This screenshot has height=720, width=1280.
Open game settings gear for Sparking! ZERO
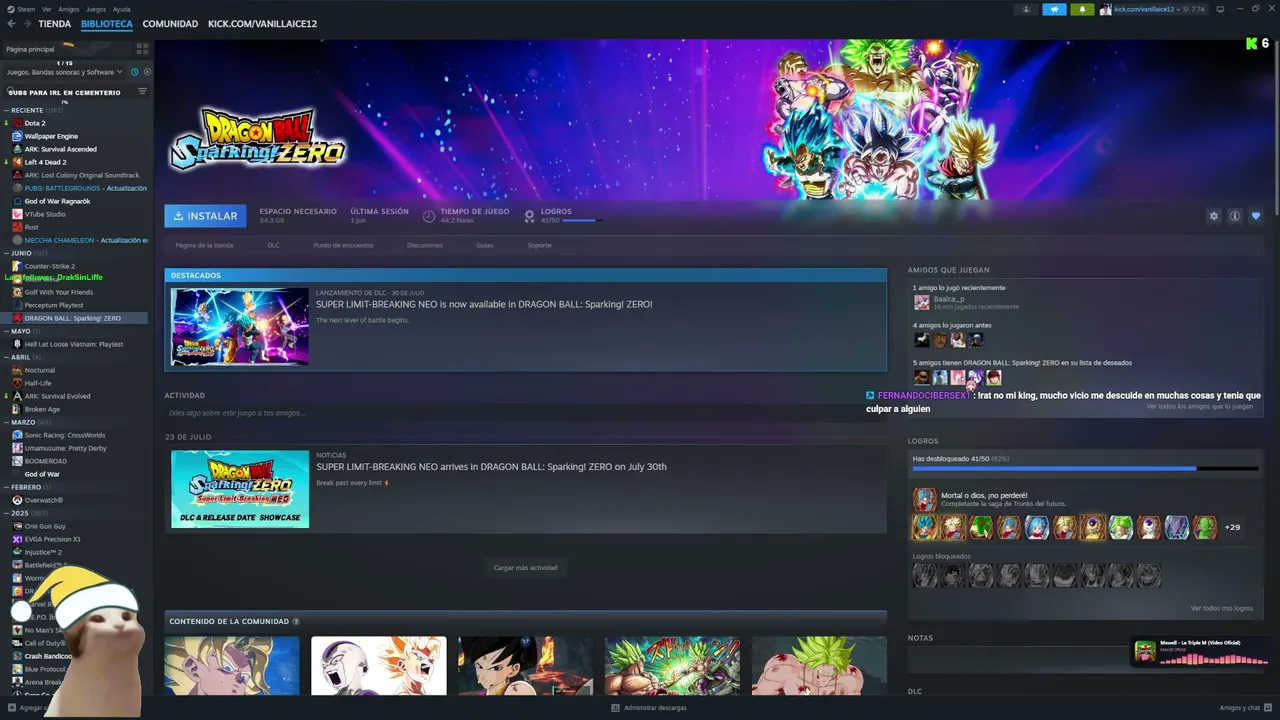[x=1214, y=216]
